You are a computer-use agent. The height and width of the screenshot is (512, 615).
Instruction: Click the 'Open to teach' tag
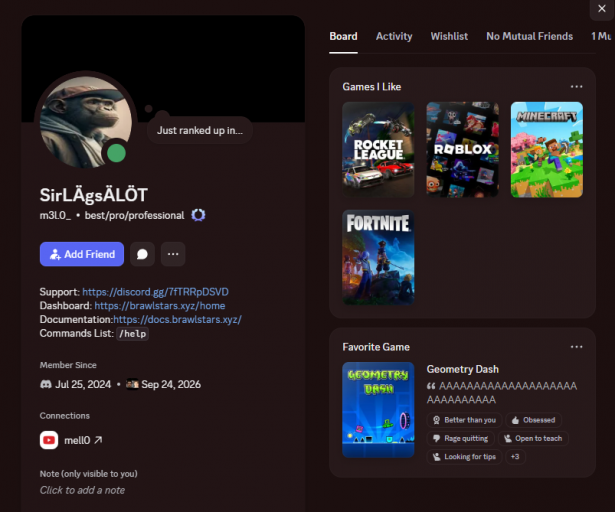pyautogui.click(x=533, y=438)
